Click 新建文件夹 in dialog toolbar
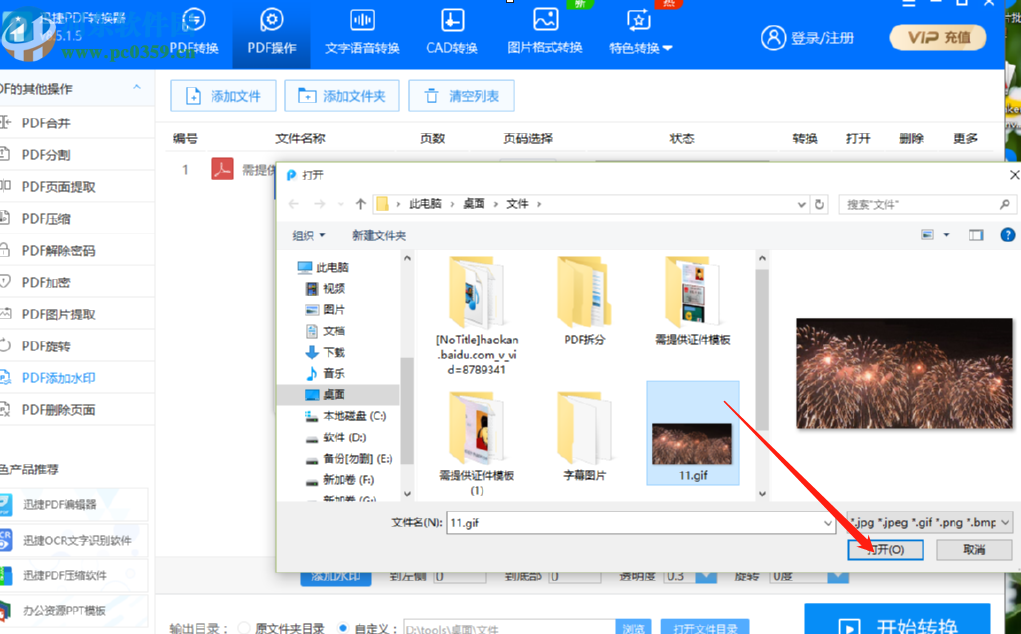 tap(379, 236)
